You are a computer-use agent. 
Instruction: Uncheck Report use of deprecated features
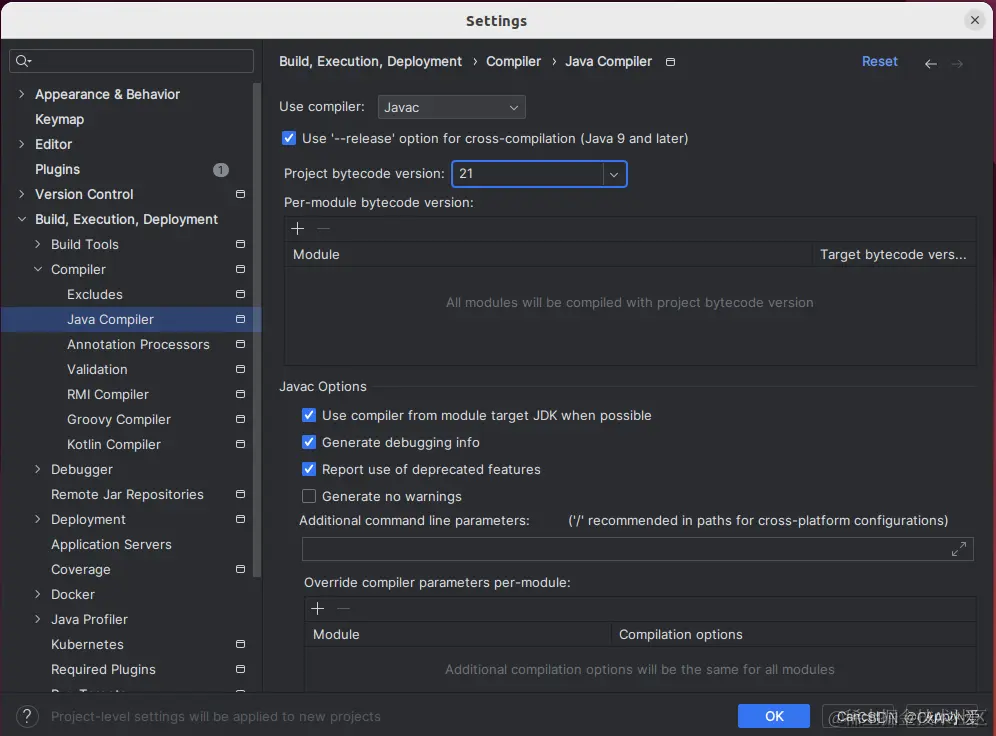click(309, 469)
